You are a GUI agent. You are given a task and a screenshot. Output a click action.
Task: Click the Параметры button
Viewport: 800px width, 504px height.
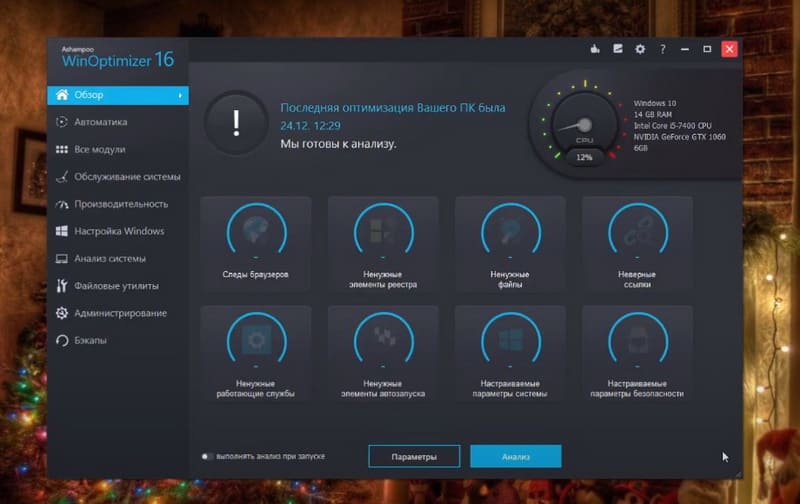pyautogui.click(x=414, y=456)
